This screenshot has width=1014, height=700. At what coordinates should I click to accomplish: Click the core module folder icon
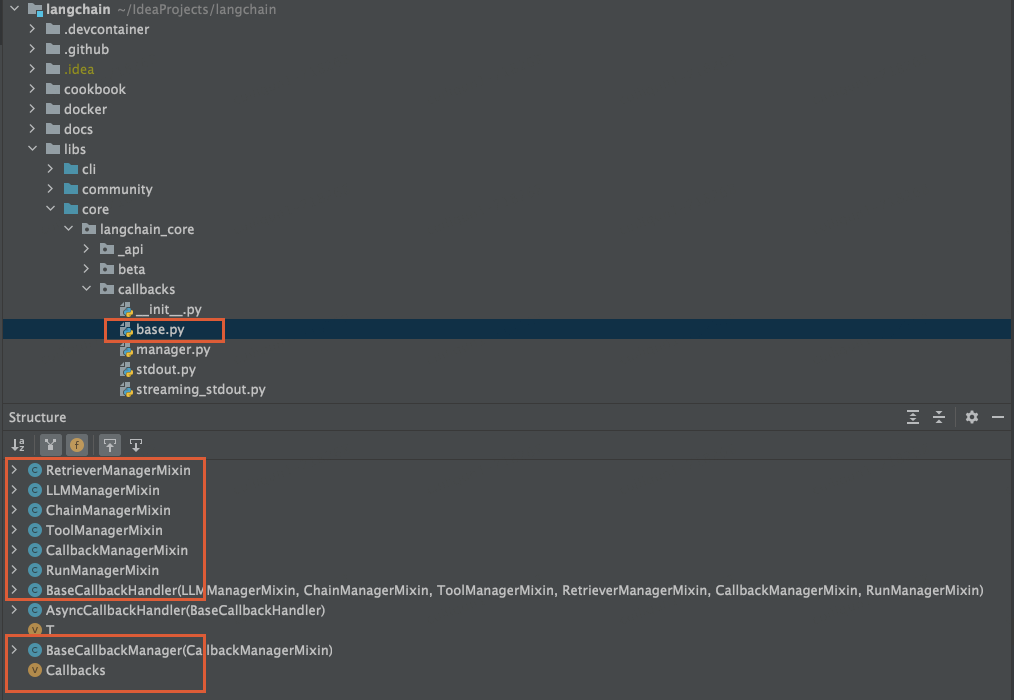pyautogui.click(x=71, y=209)
